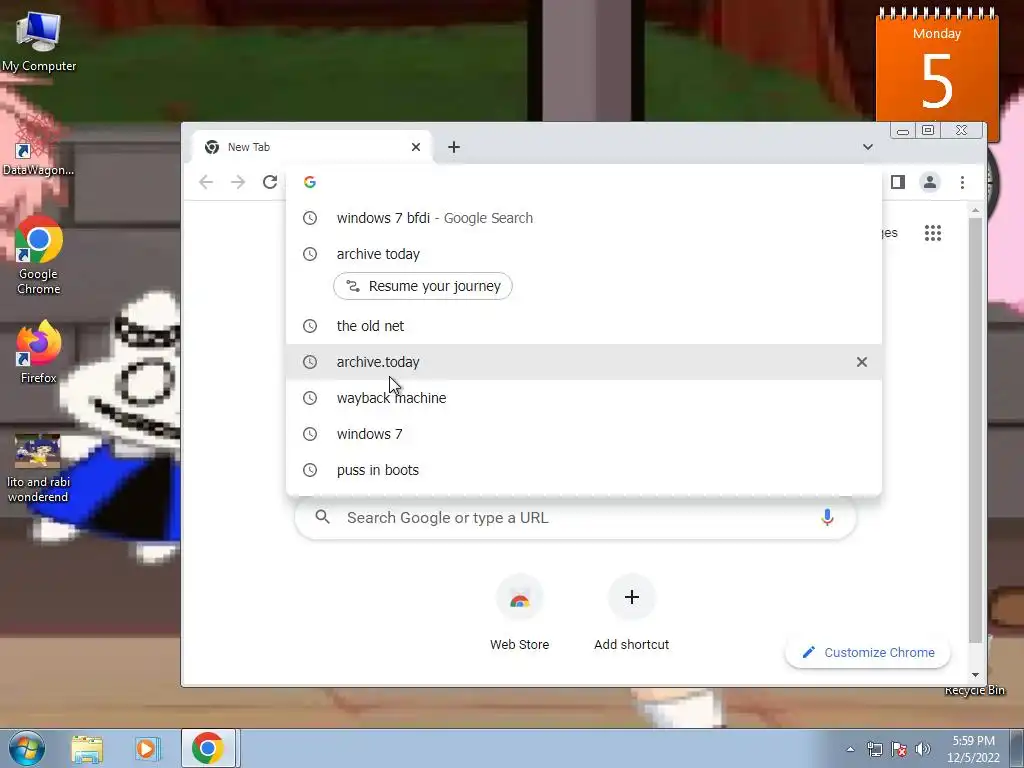Screen dimensions: 1024x768
Task: Close the New Tab tab
Action: [416, 147]
